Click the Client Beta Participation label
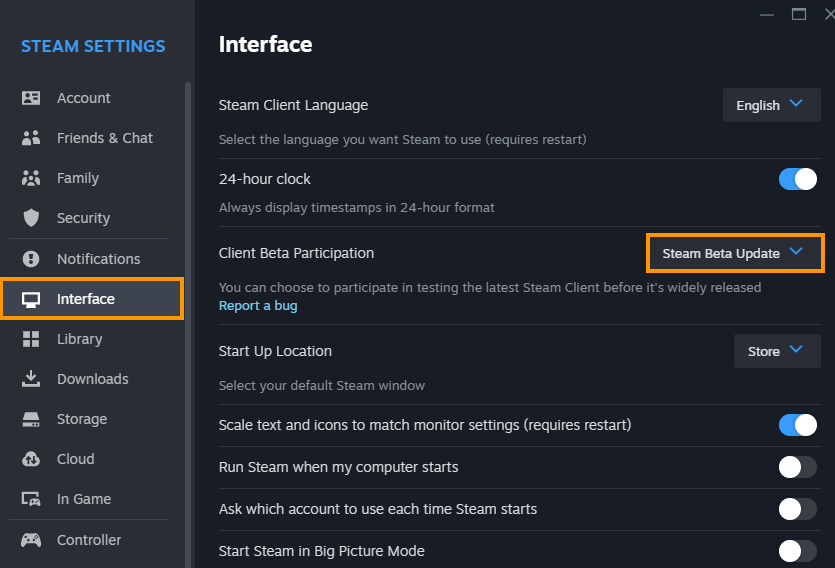 pos(296,253)
